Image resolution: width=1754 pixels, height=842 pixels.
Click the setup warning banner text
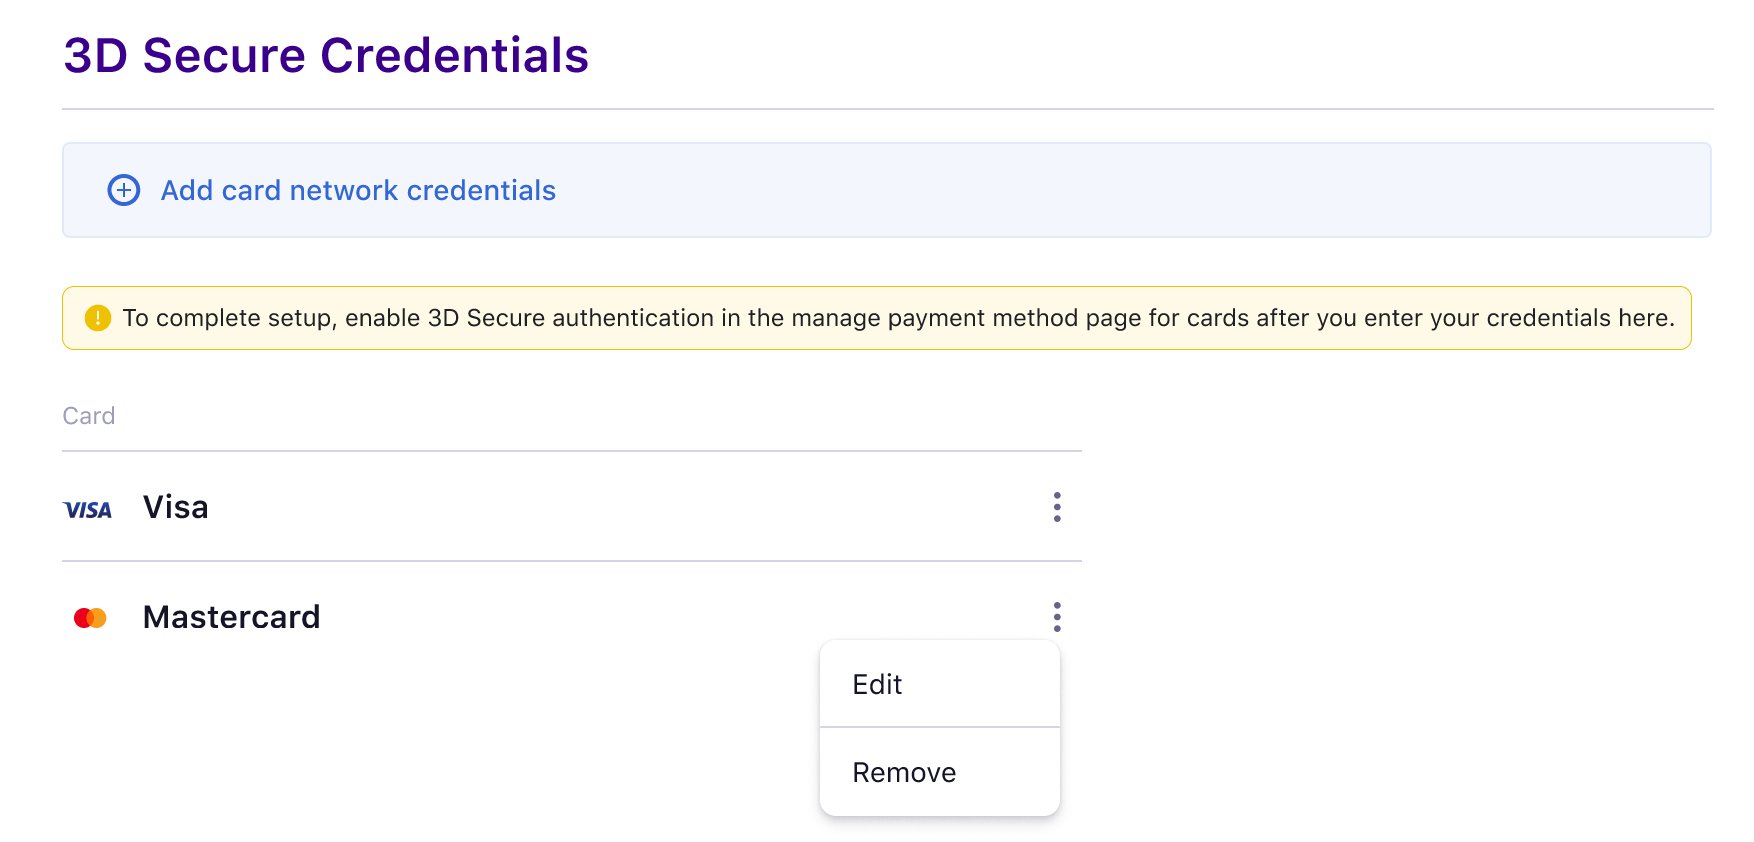[898, 318]
